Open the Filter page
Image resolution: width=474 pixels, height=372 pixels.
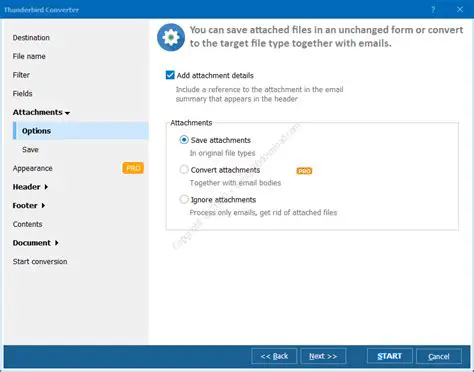click(21, 75)
